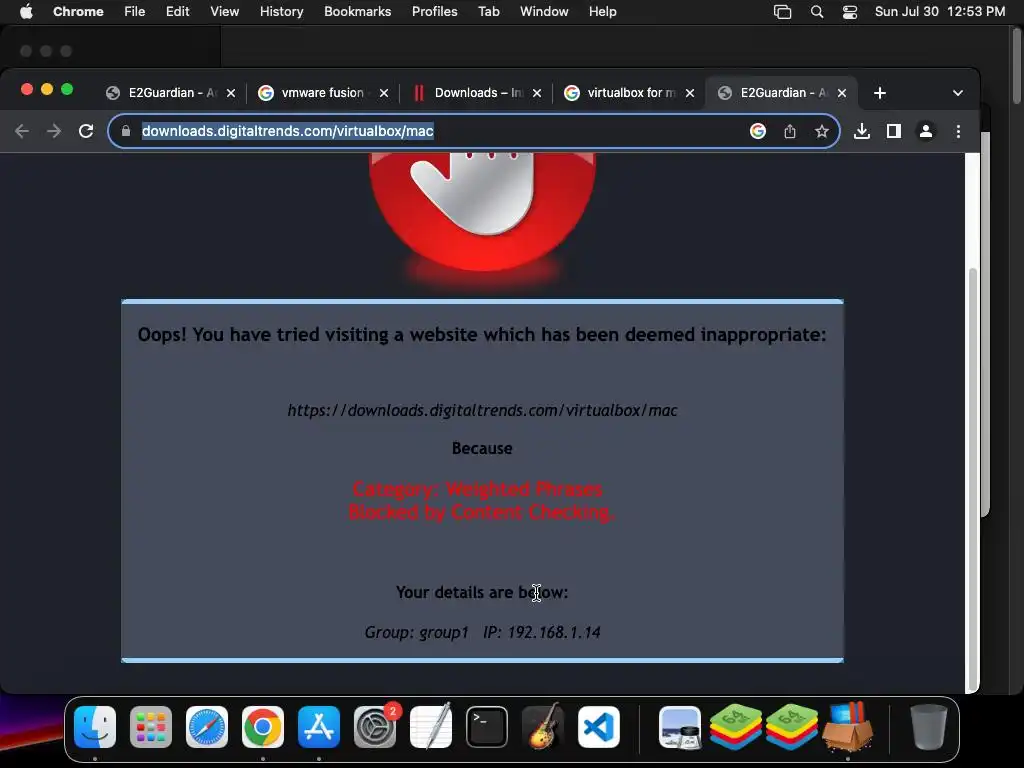Go back to the previous page

click(22, 131)
